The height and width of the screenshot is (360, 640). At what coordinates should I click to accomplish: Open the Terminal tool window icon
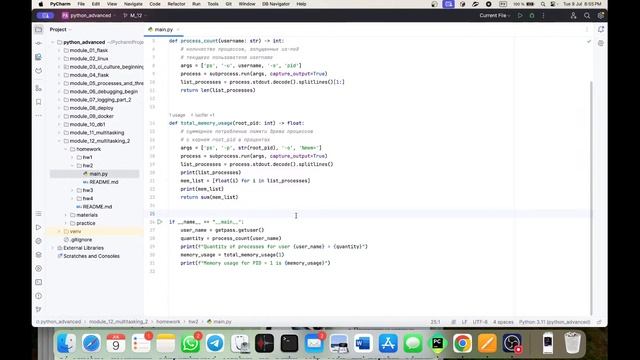point(38,282)
